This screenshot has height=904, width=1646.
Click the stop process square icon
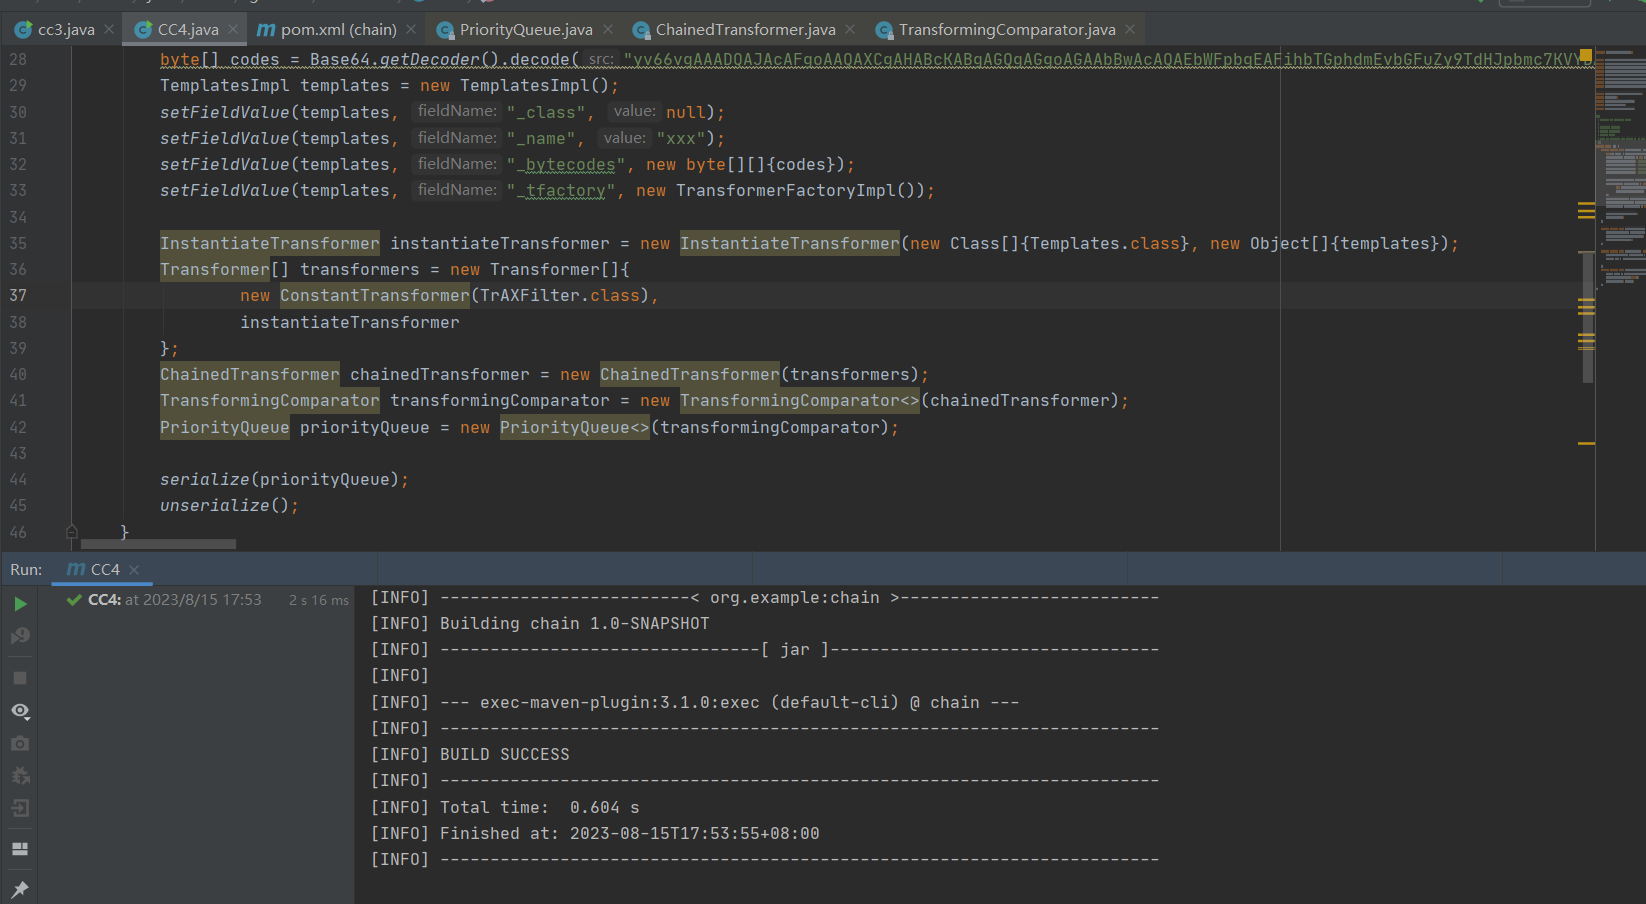pos(20,678)
